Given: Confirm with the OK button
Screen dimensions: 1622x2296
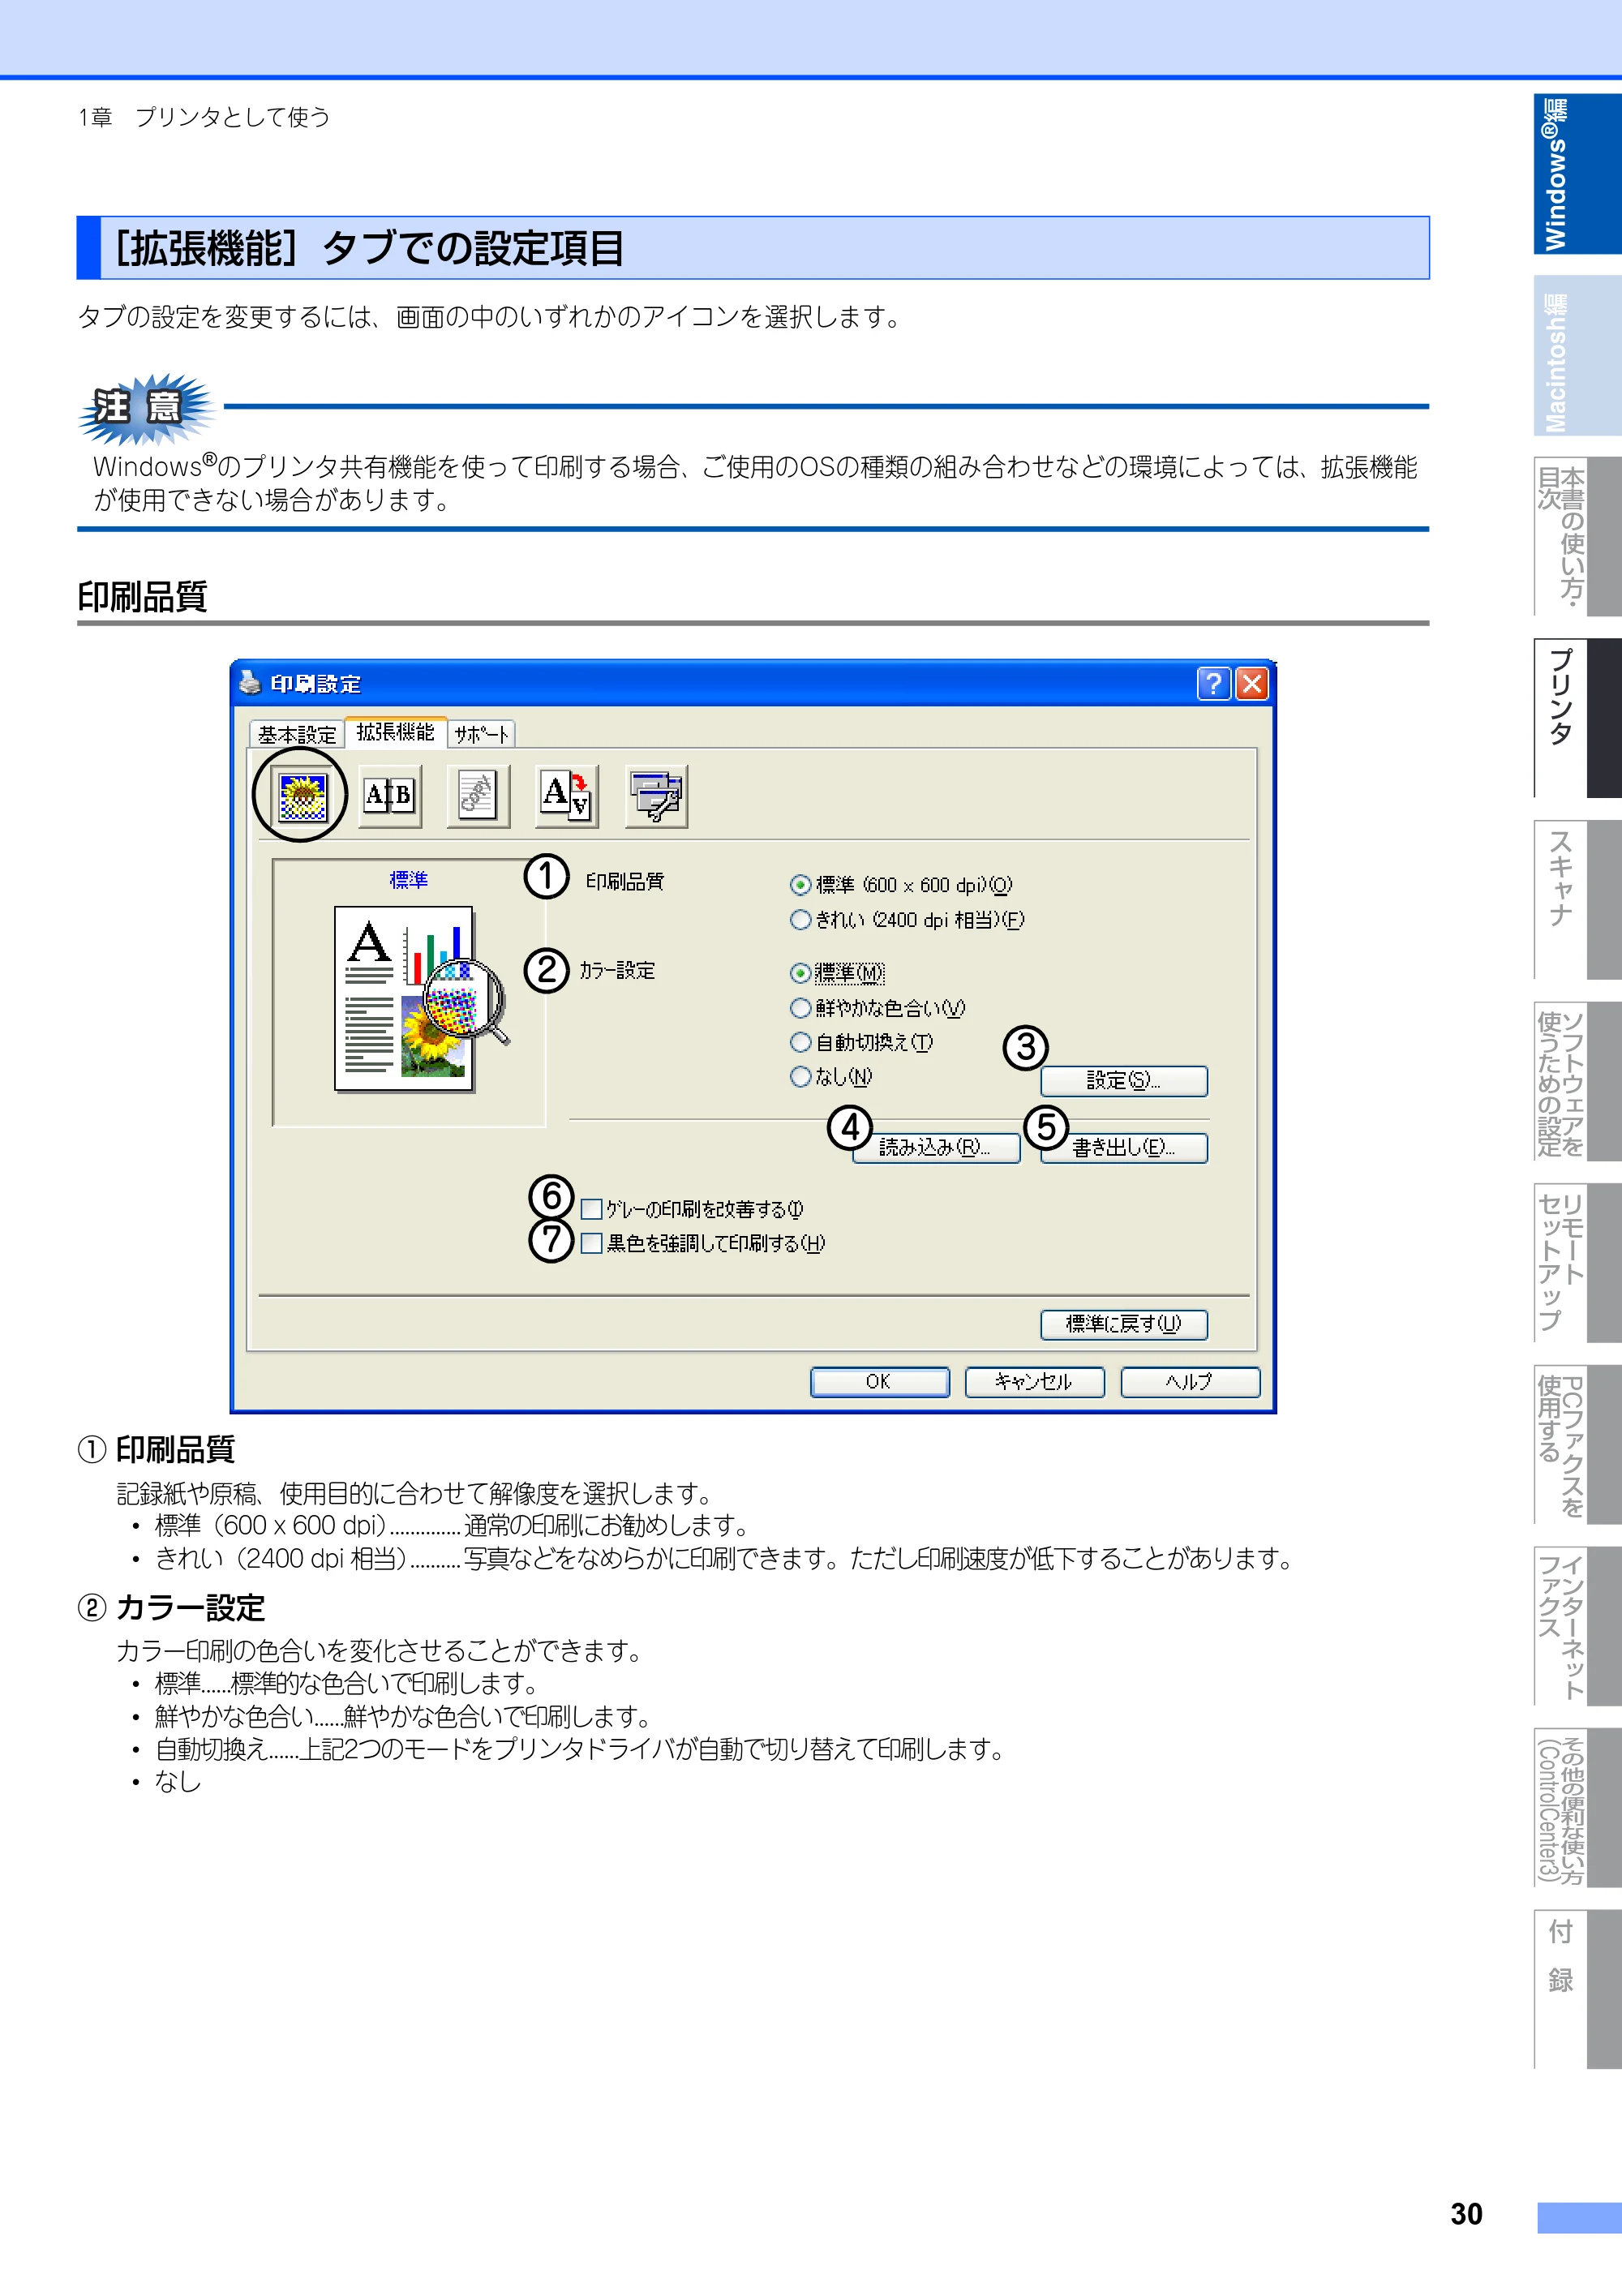Looking at the screenshot, I should [x=879, y=1382].
